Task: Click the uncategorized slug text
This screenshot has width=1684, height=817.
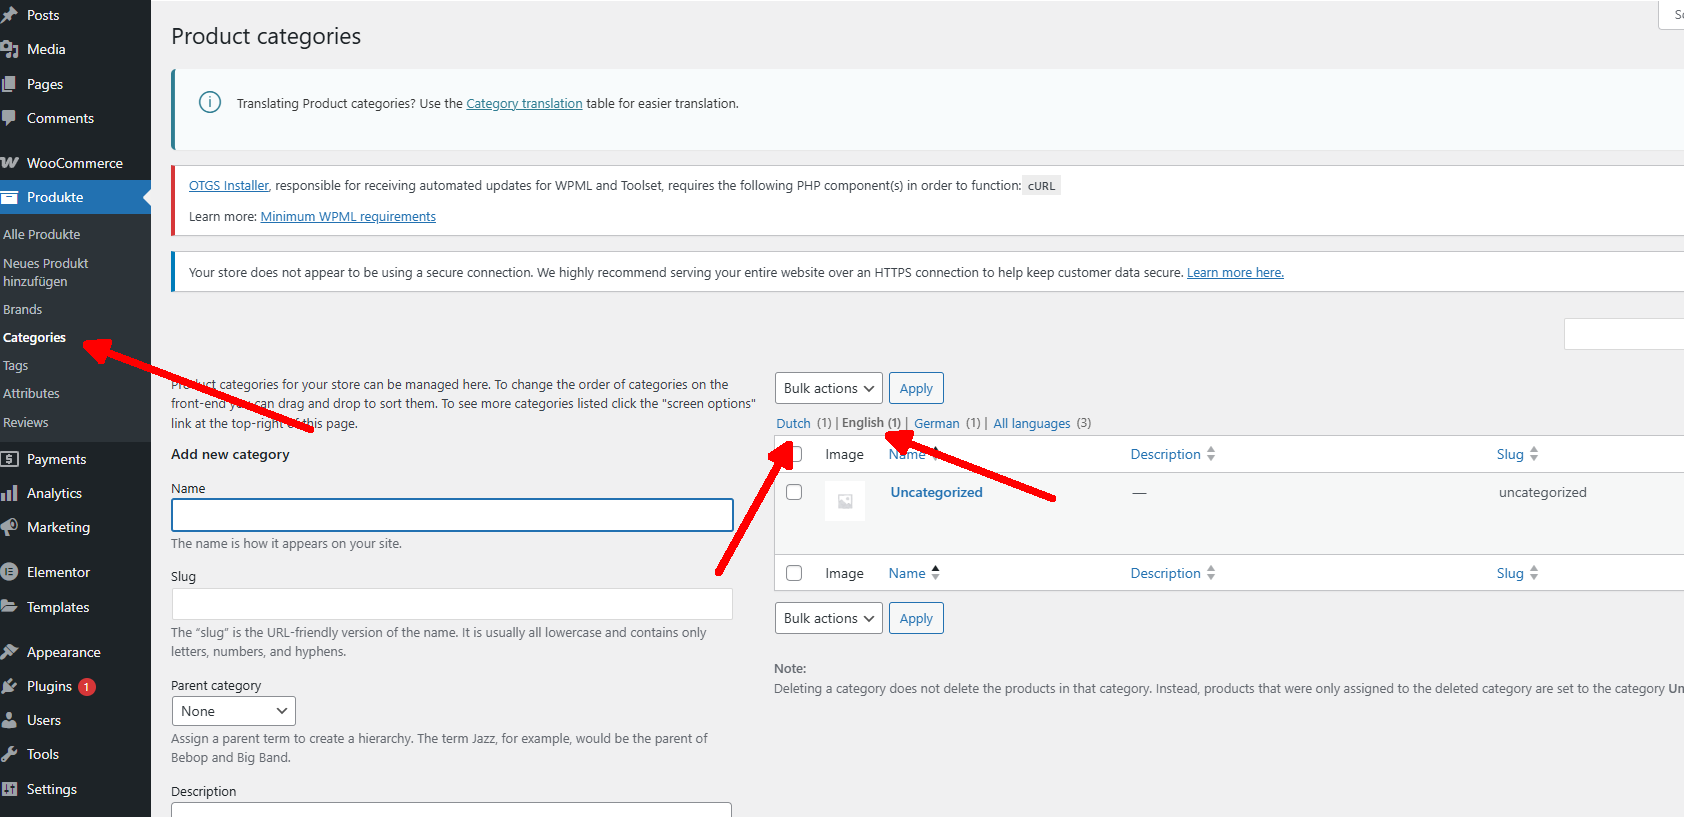Action: [x=1542, y=492]
